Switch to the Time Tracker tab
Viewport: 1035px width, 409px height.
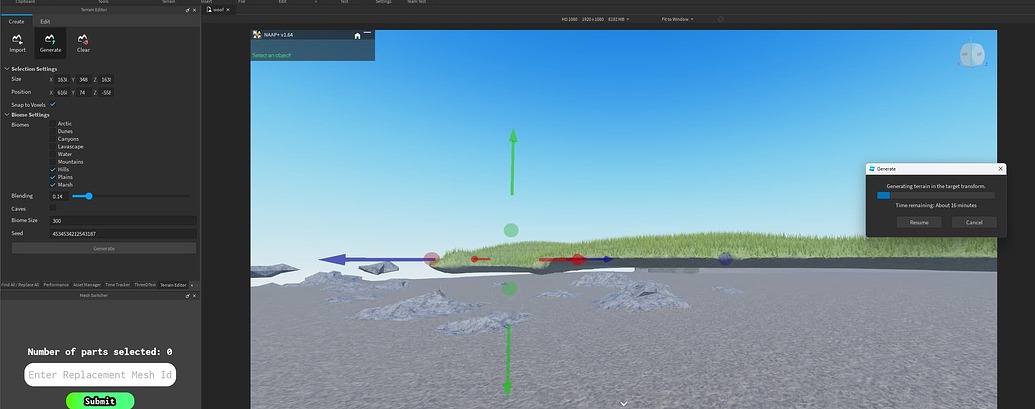[x=118, y=285]
